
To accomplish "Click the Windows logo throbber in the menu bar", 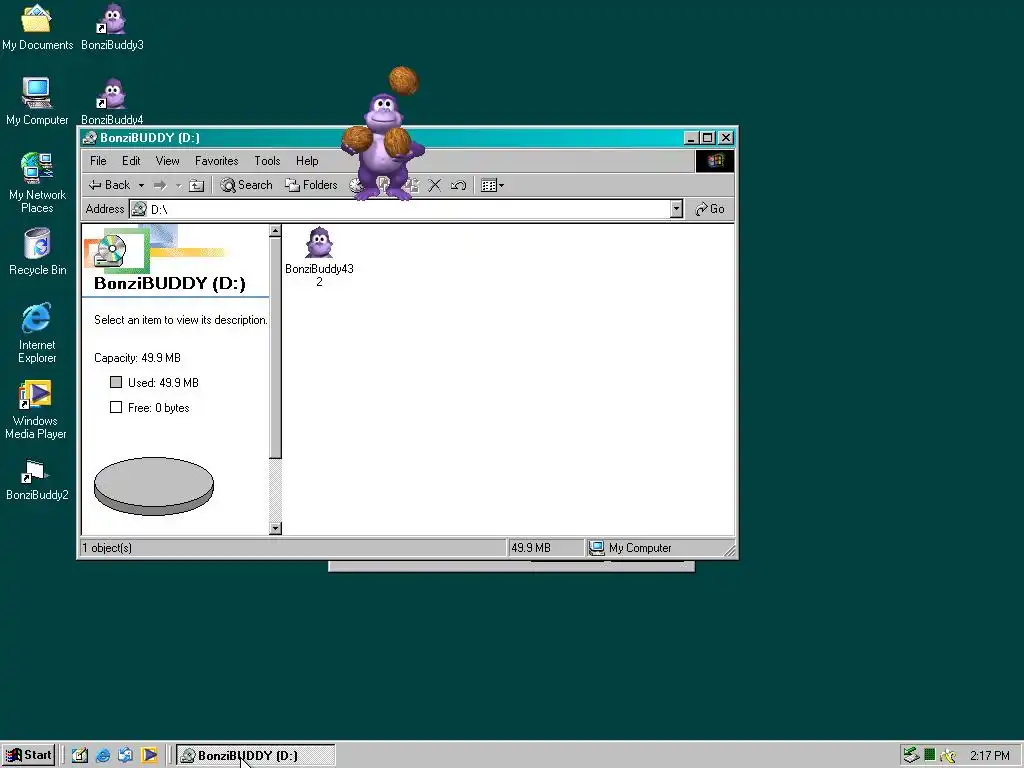I will tap(714, 161).
